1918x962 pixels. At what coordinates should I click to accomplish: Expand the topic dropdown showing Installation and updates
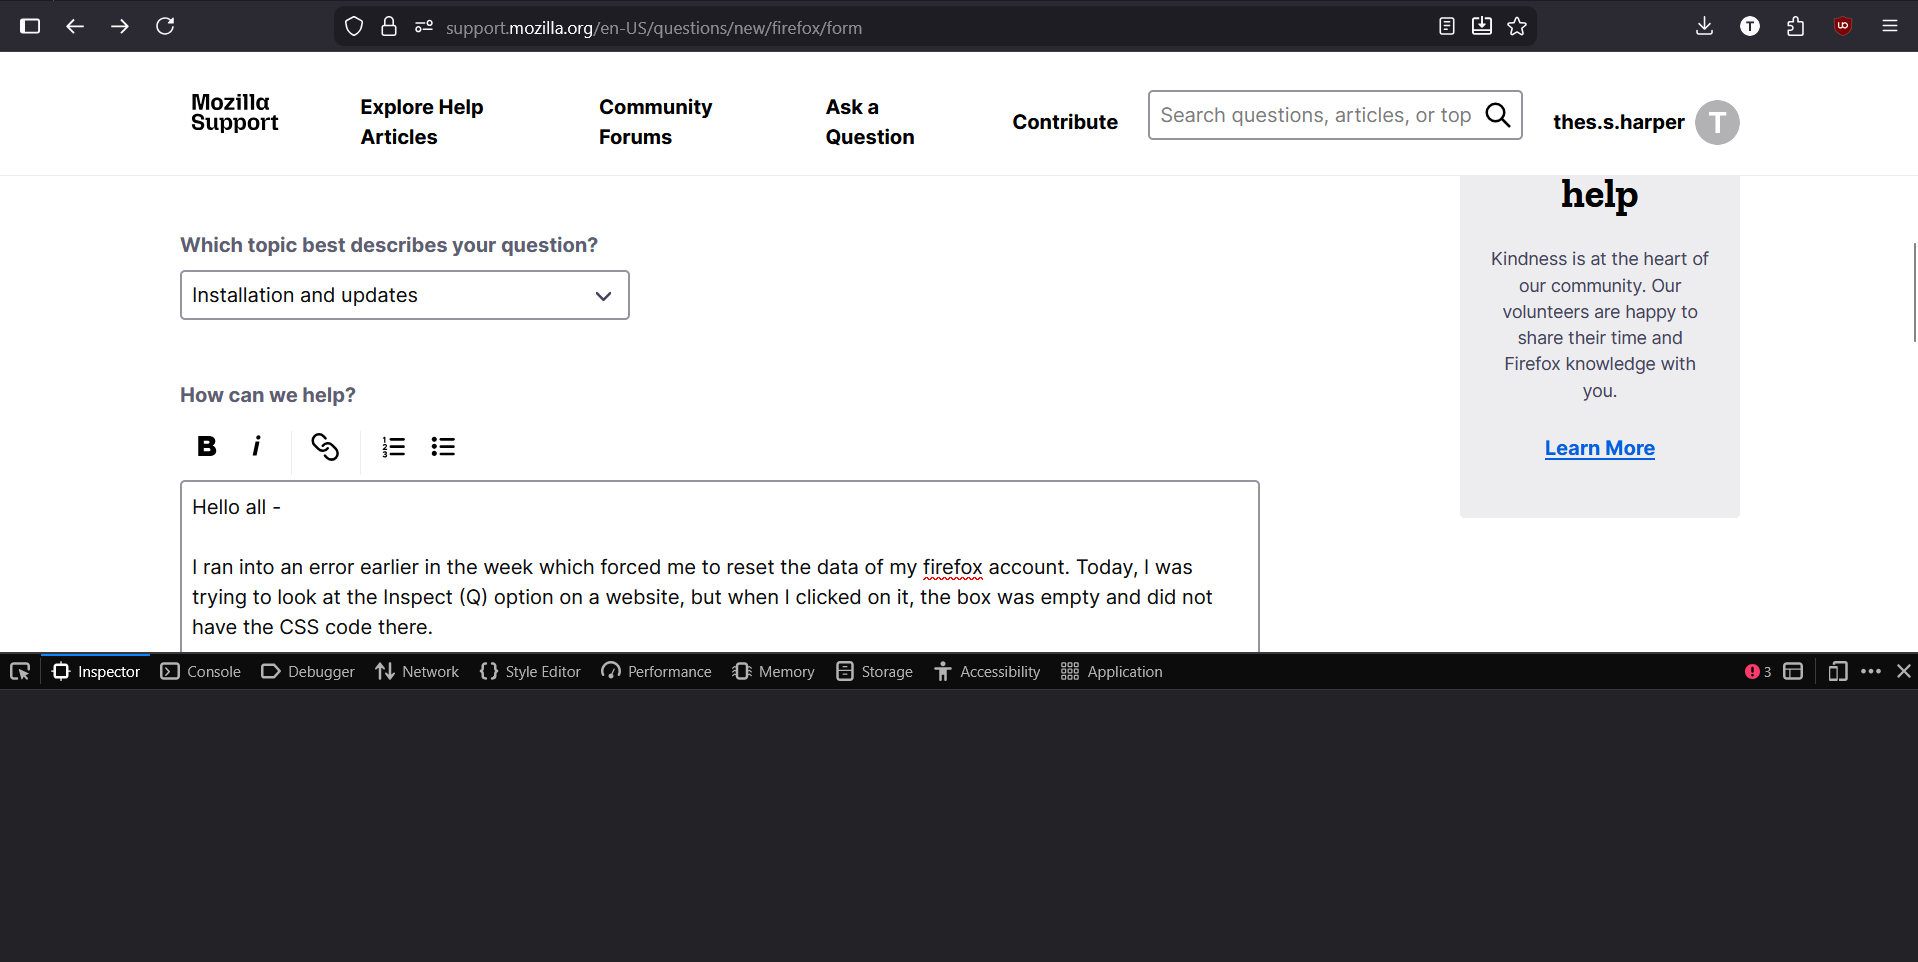pos(405,295)
